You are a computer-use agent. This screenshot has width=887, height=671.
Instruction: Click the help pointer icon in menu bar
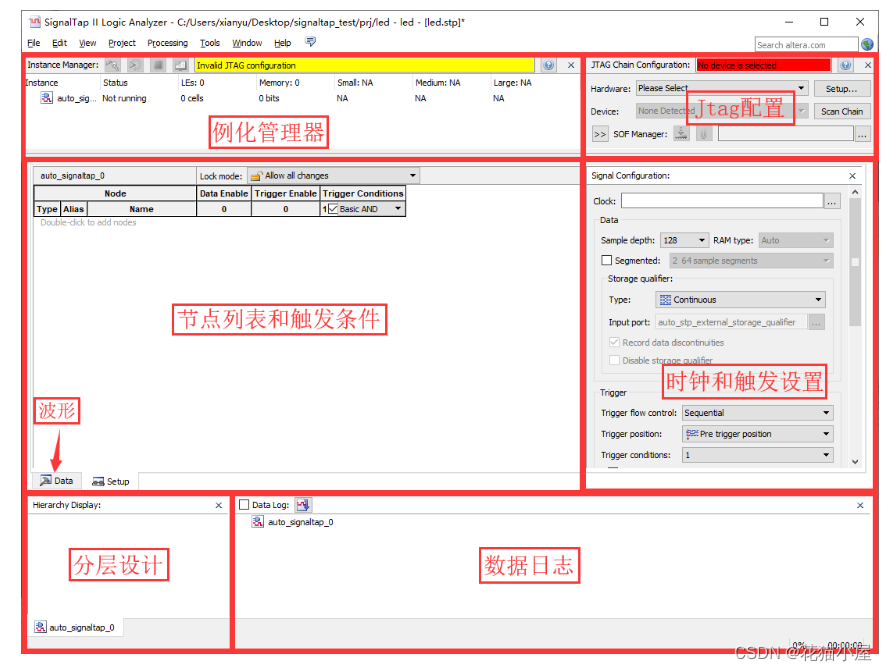click(x=310, y=42)
